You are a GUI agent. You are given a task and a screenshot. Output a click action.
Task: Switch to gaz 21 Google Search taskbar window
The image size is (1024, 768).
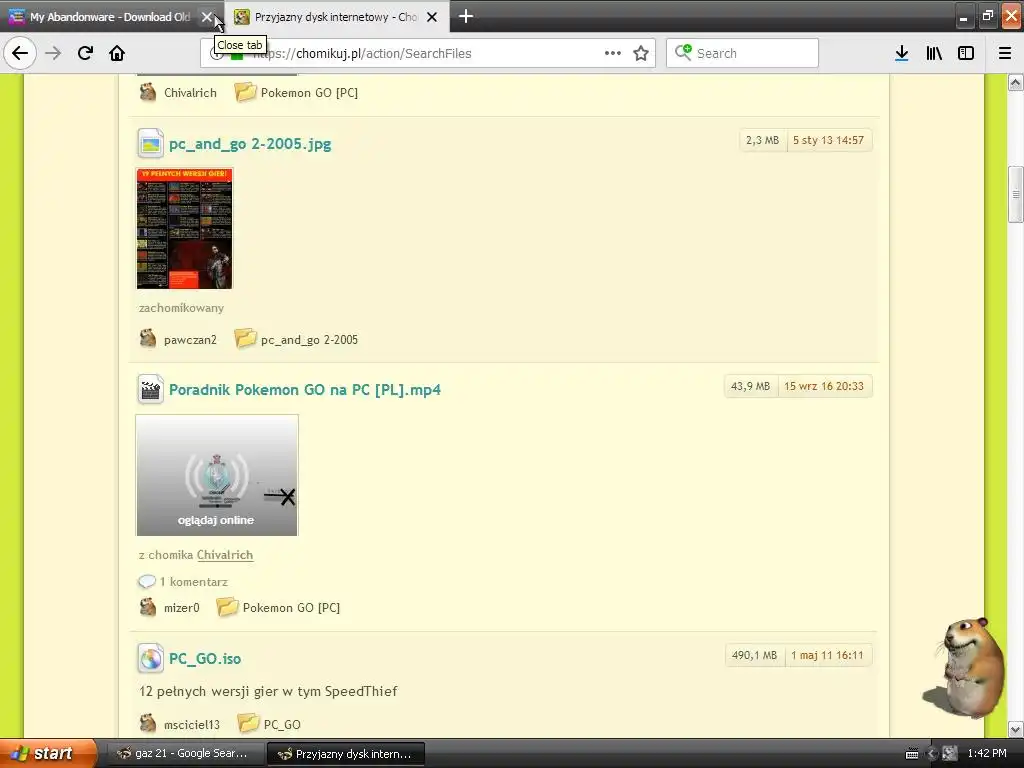point(186,754)
